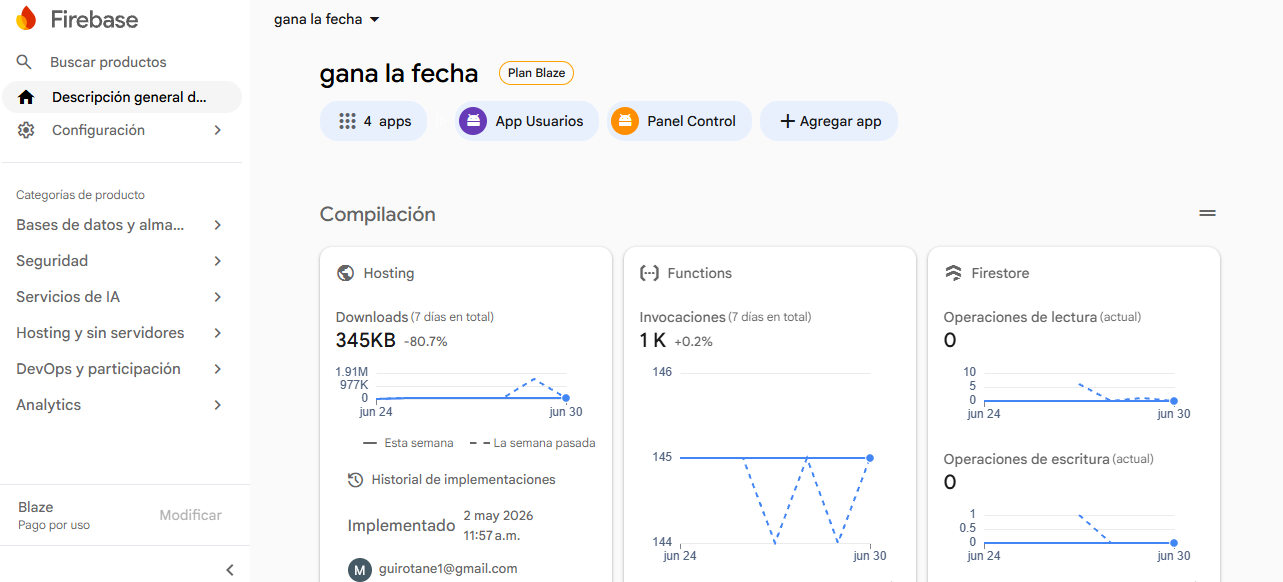Click the La semana pasada legend entry
Screen dimensions: 1283x582
click(532, 442)
